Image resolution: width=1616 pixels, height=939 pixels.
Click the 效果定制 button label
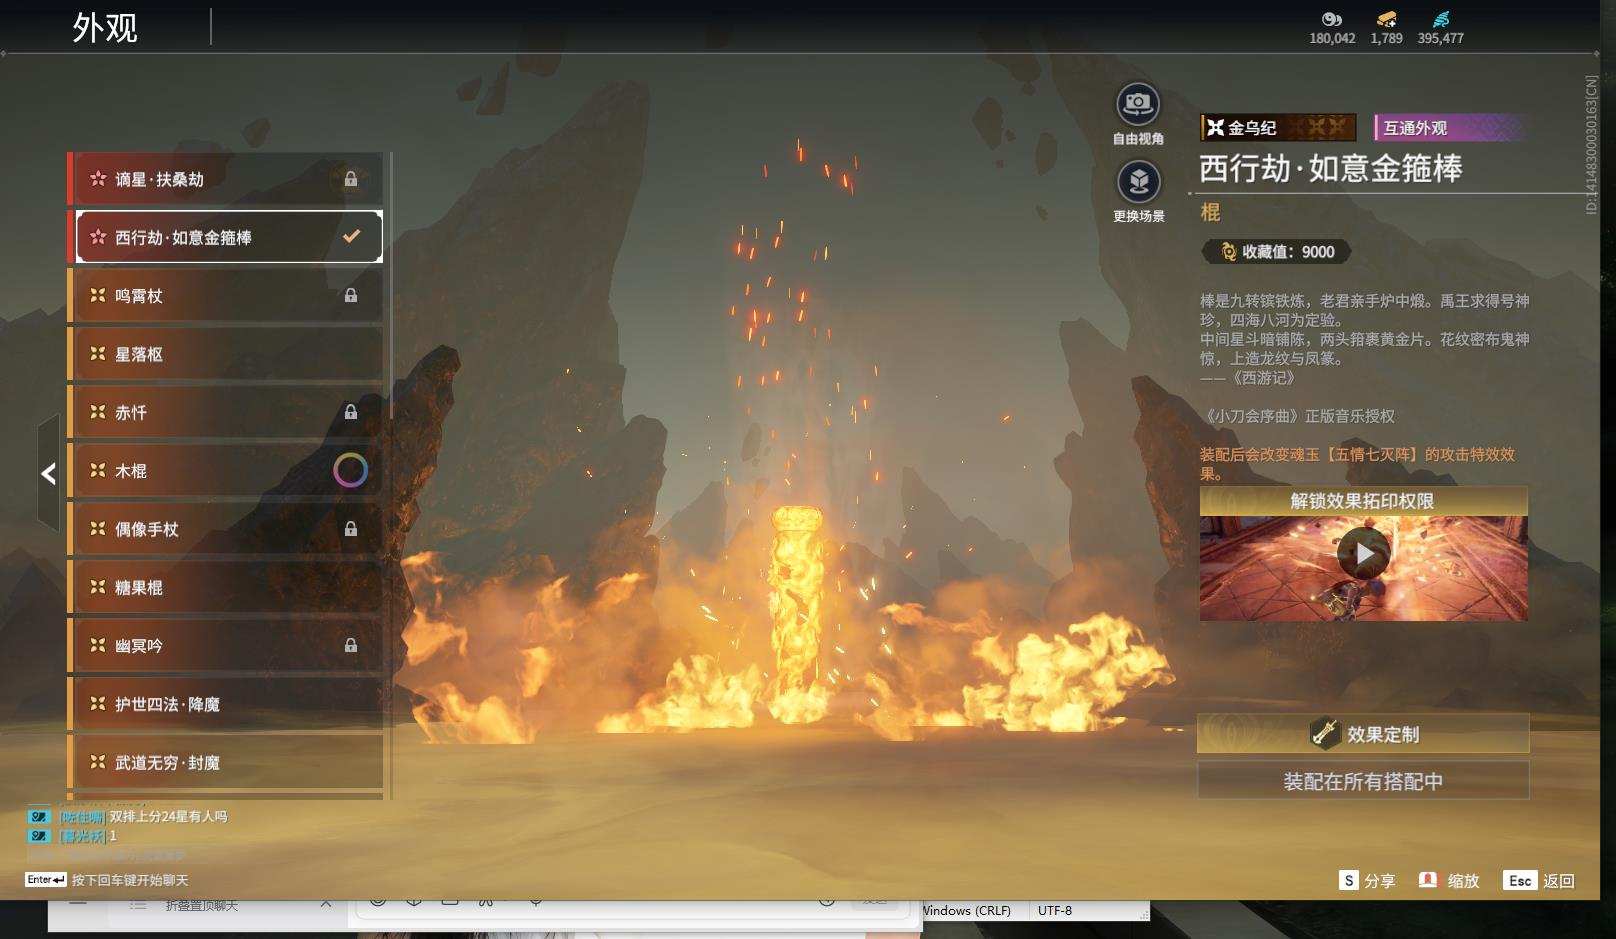pyautogui.click(x=1383, y=735)
